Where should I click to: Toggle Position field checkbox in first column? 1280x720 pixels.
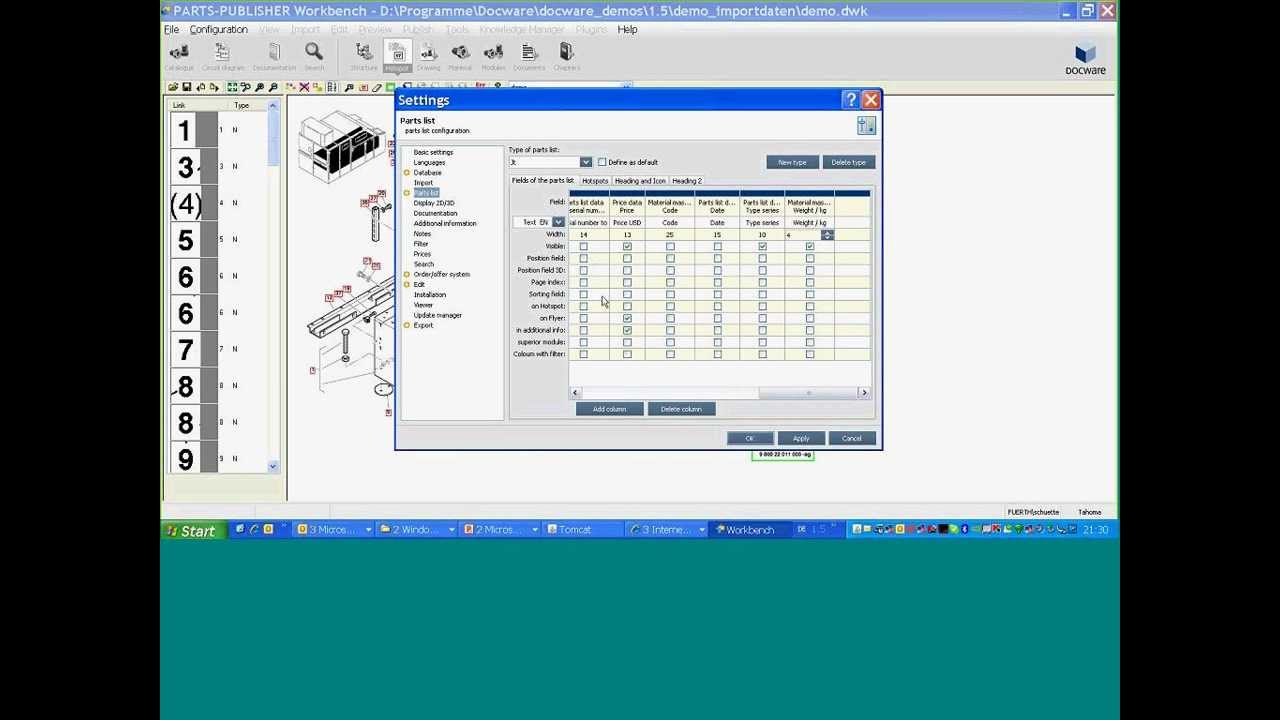(583, 258)
